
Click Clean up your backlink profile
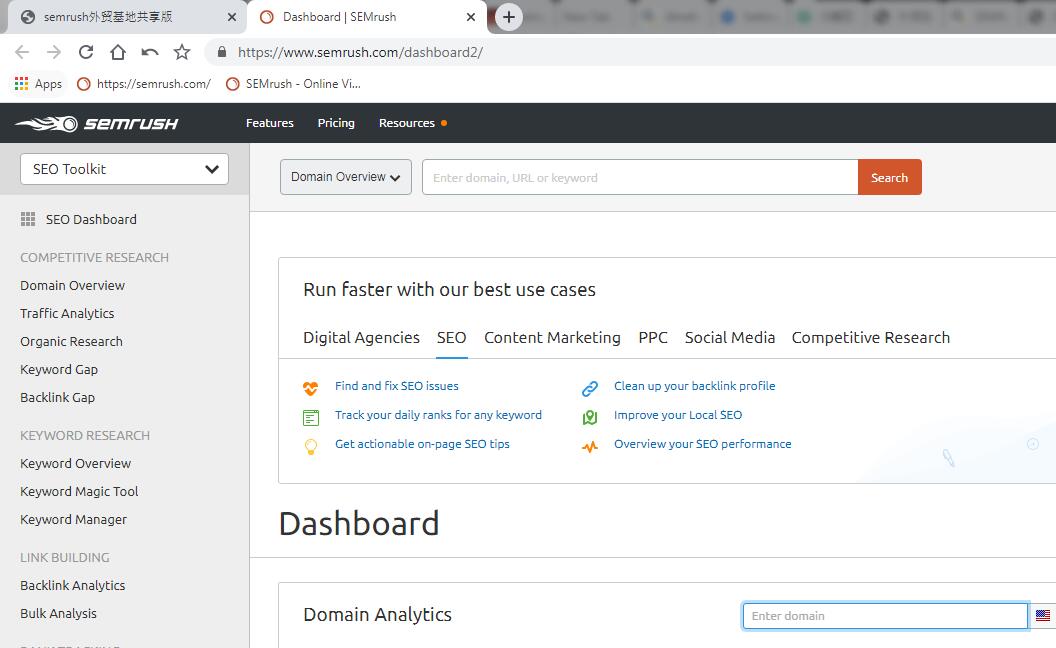(694, 386)
